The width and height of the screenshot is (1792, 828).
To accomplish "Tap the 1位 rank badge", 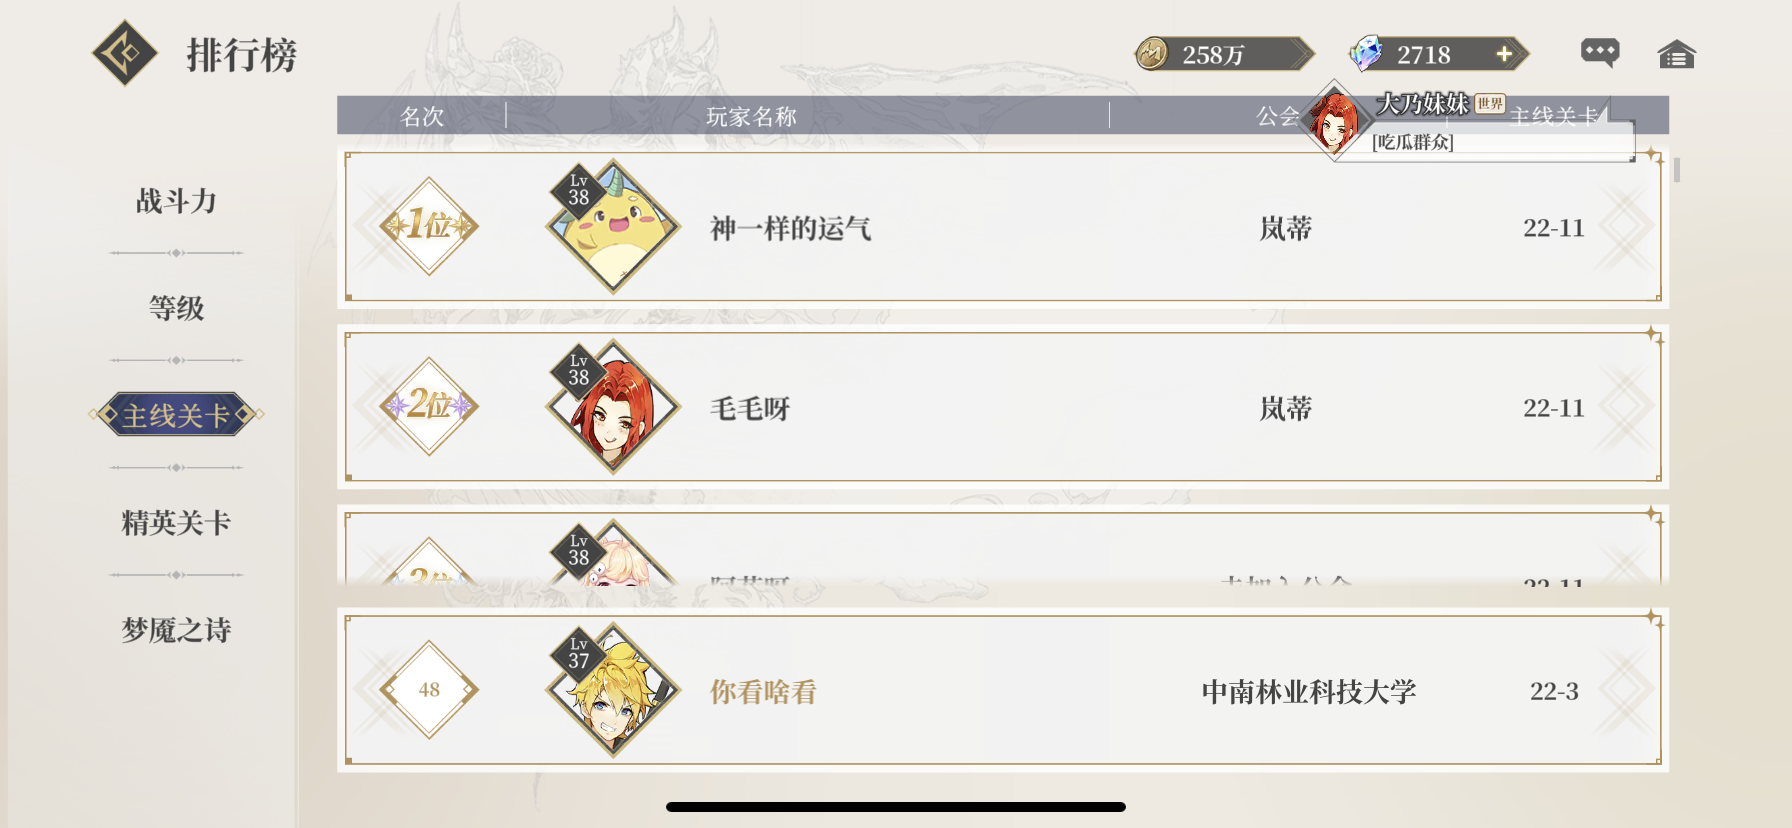I will (429, 226).
